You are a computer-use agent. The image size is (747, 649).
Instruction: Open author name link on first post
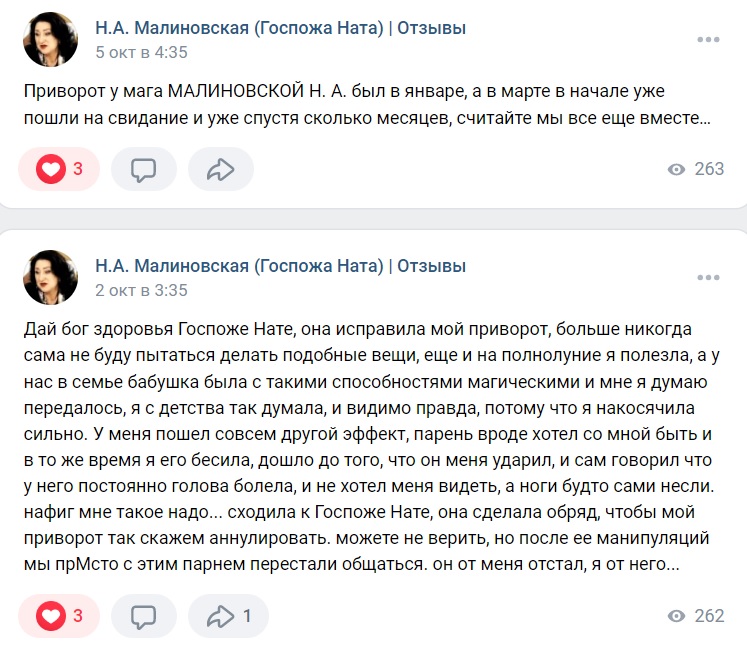(x=280, y=28)
